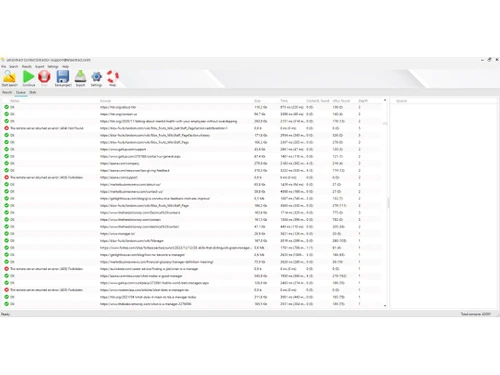Sort by the Depth column header
Screen dimensions: 500x375
coord(363,101)
